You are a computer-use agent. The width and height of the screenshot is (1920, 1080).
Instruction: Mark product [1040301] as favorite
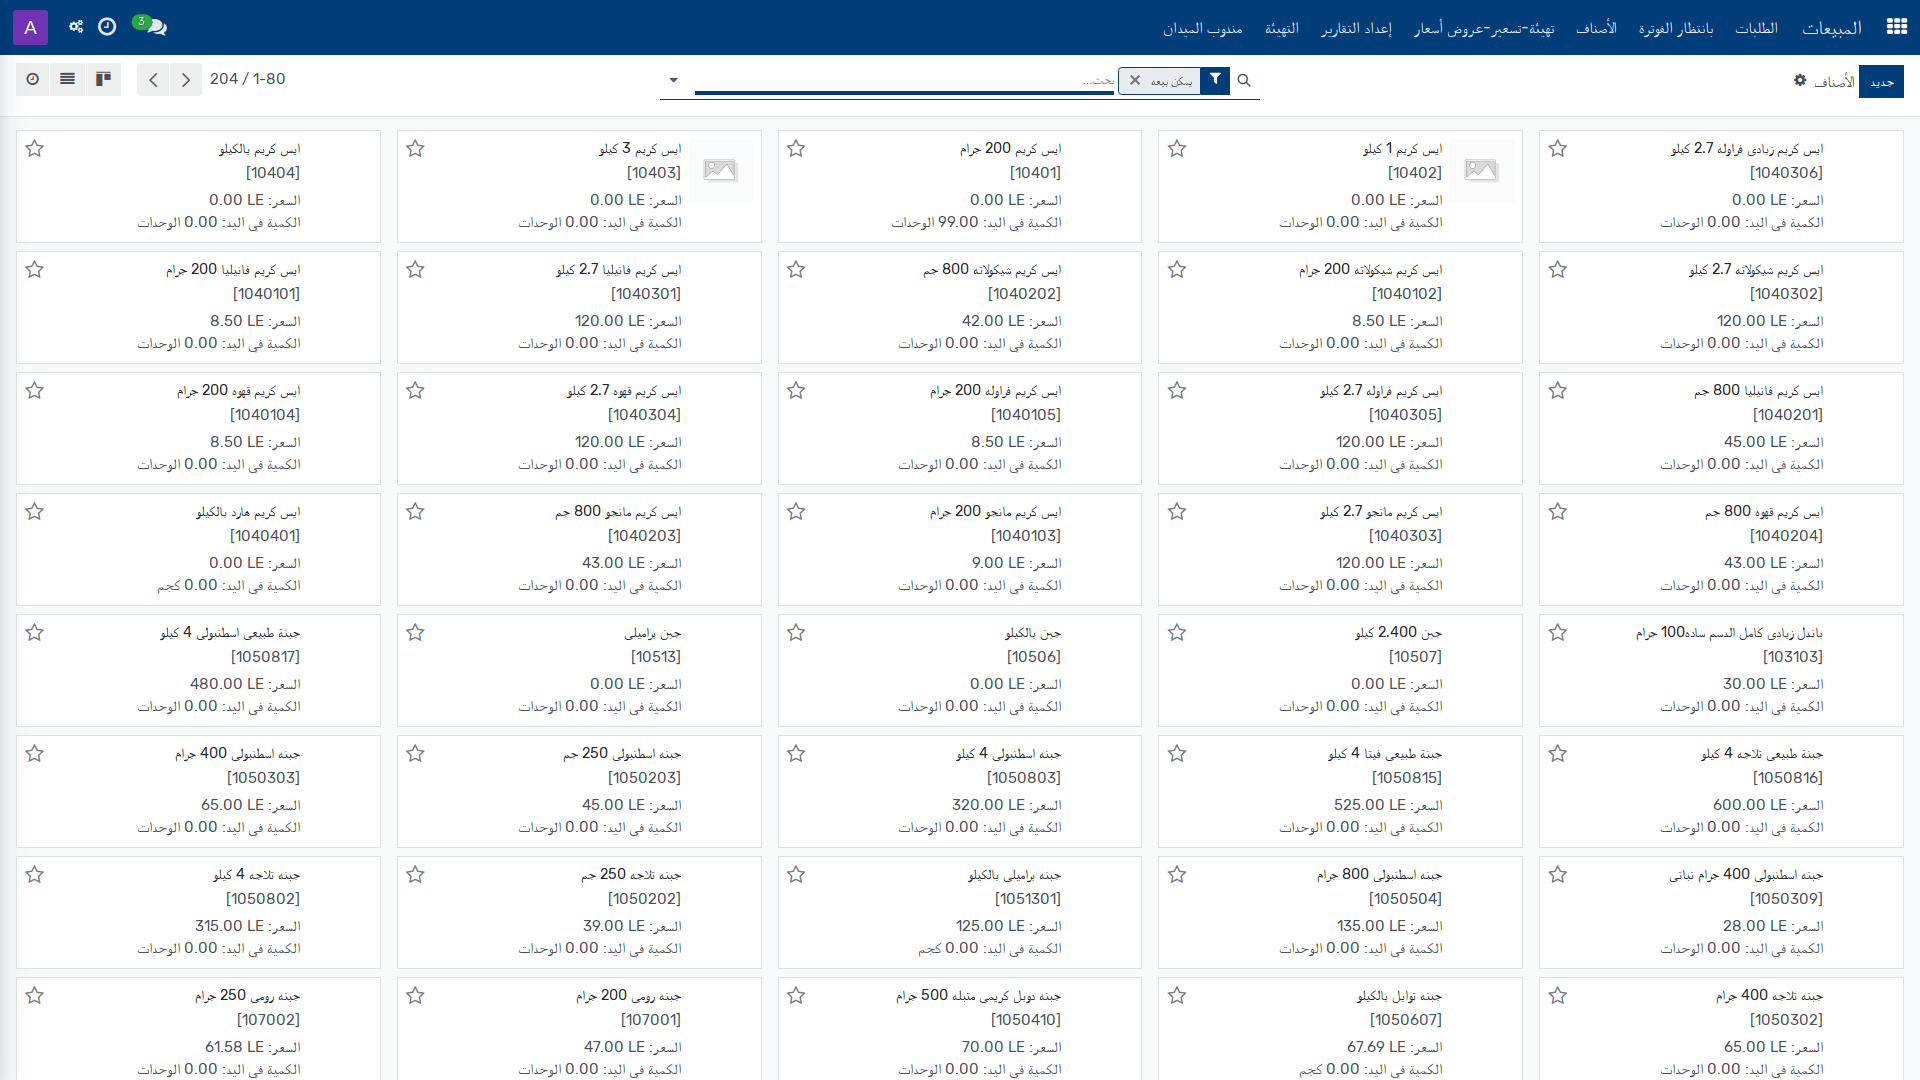[x=416, y=270]
